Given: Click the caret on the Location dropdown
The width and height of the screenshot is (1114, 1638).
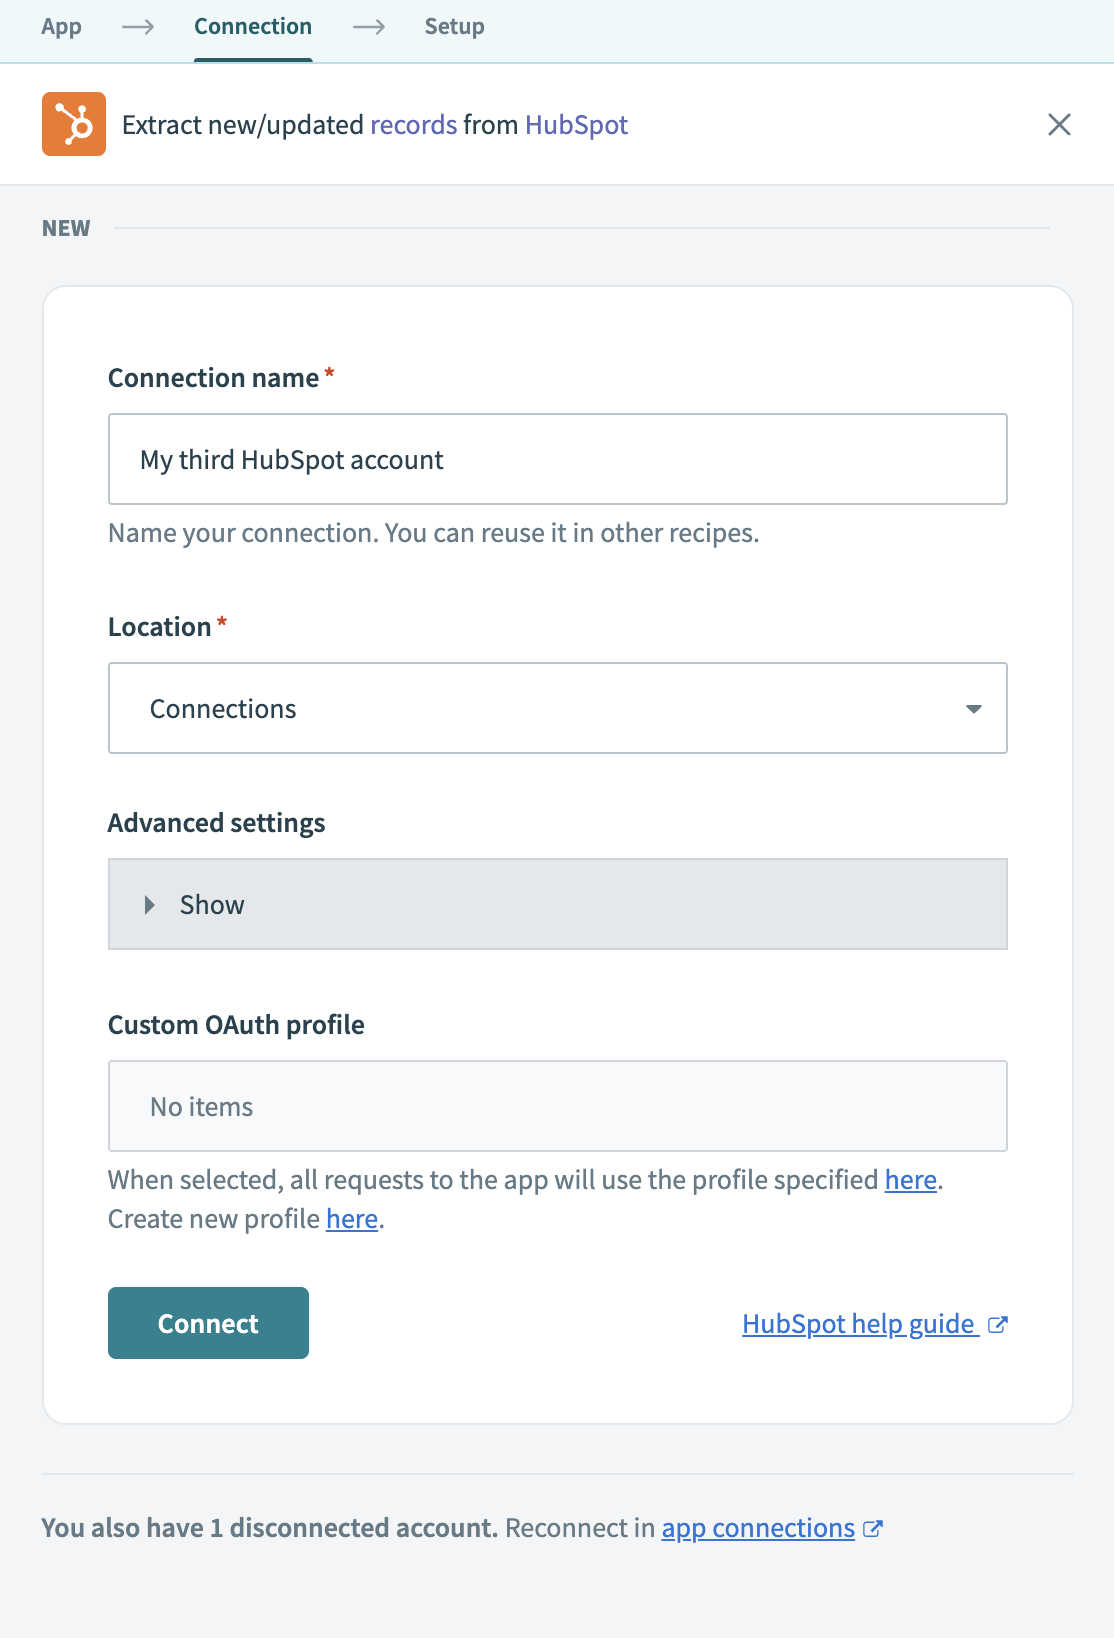Looking at the screenshot, I should tap(972, 708).
